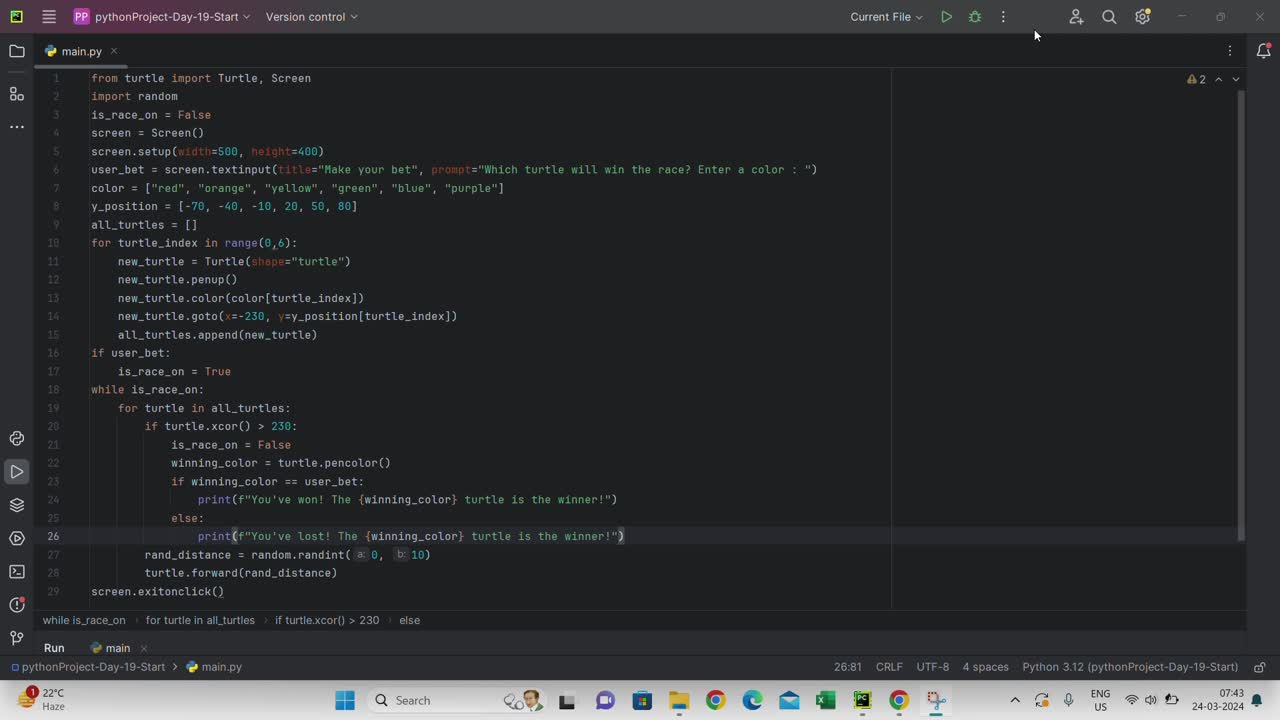Click the 'for turtle in all_turtles' breadcrumb
Image resolution: width=1280 pixels, height=720 pixels.
point(200,620)
